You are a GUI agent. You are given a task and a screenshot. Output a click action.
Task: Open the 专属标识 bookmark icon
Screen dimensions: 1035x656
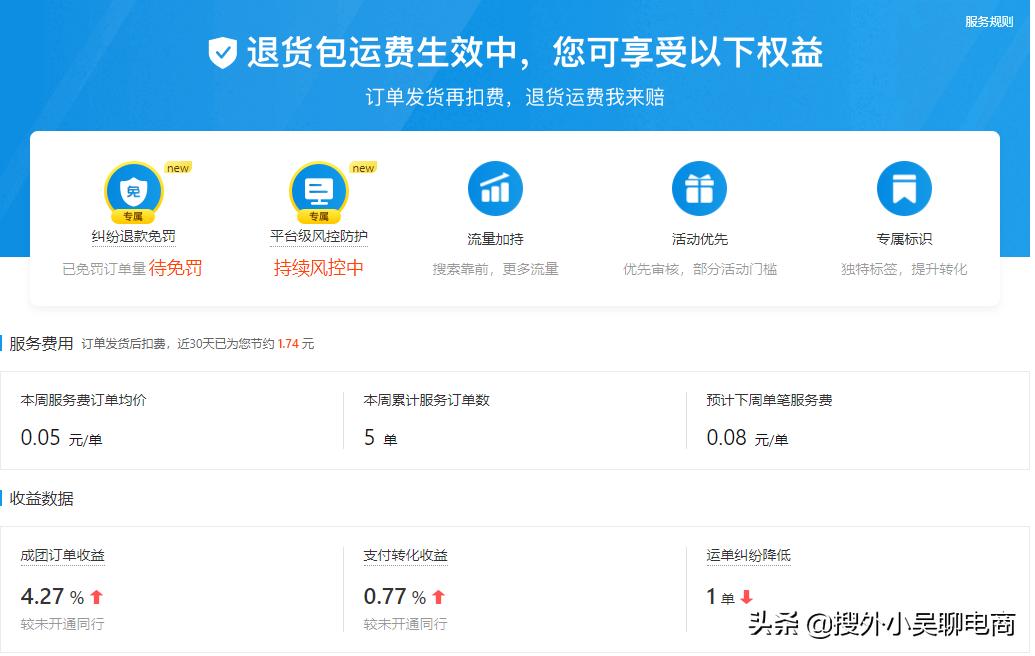[903, 187]
